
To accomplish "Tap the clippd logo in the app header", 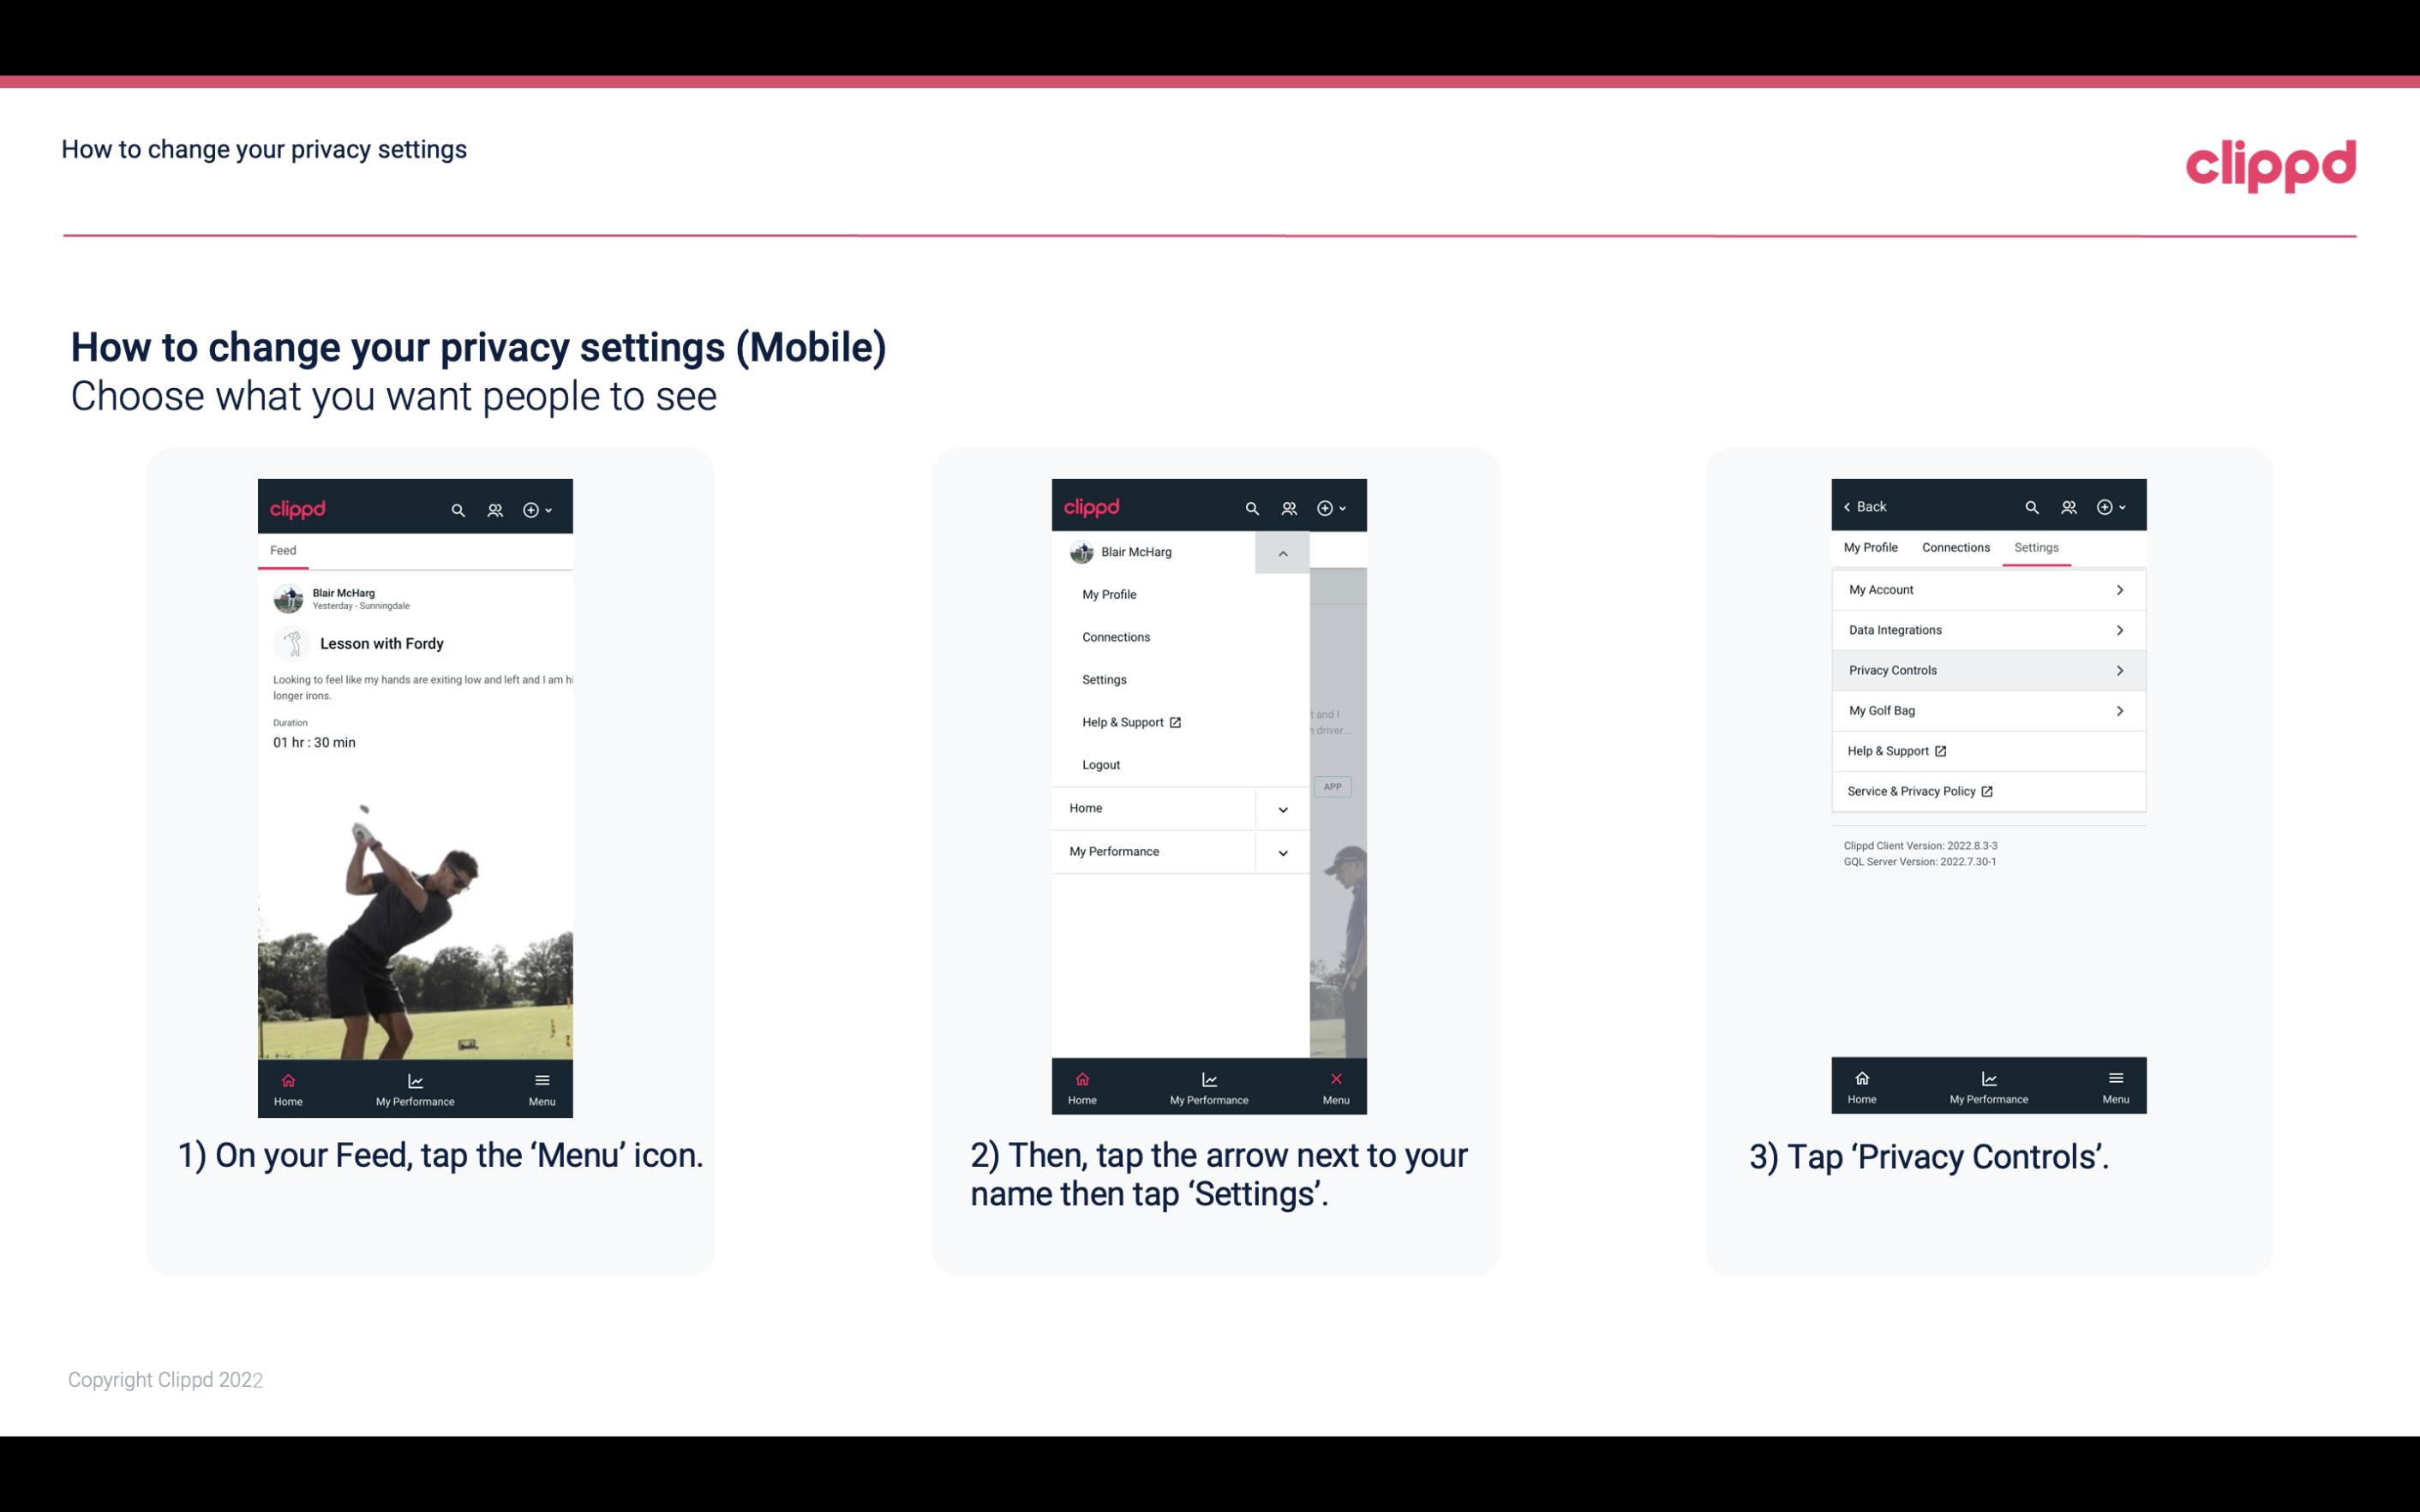I will point(300,507).
